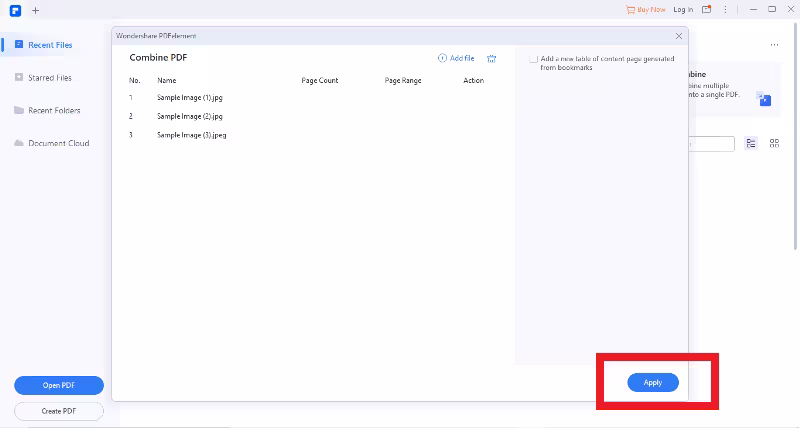This screenshot has height=428, width=800.
Task: Click the Action column header
Action: (x=473, y=81)
